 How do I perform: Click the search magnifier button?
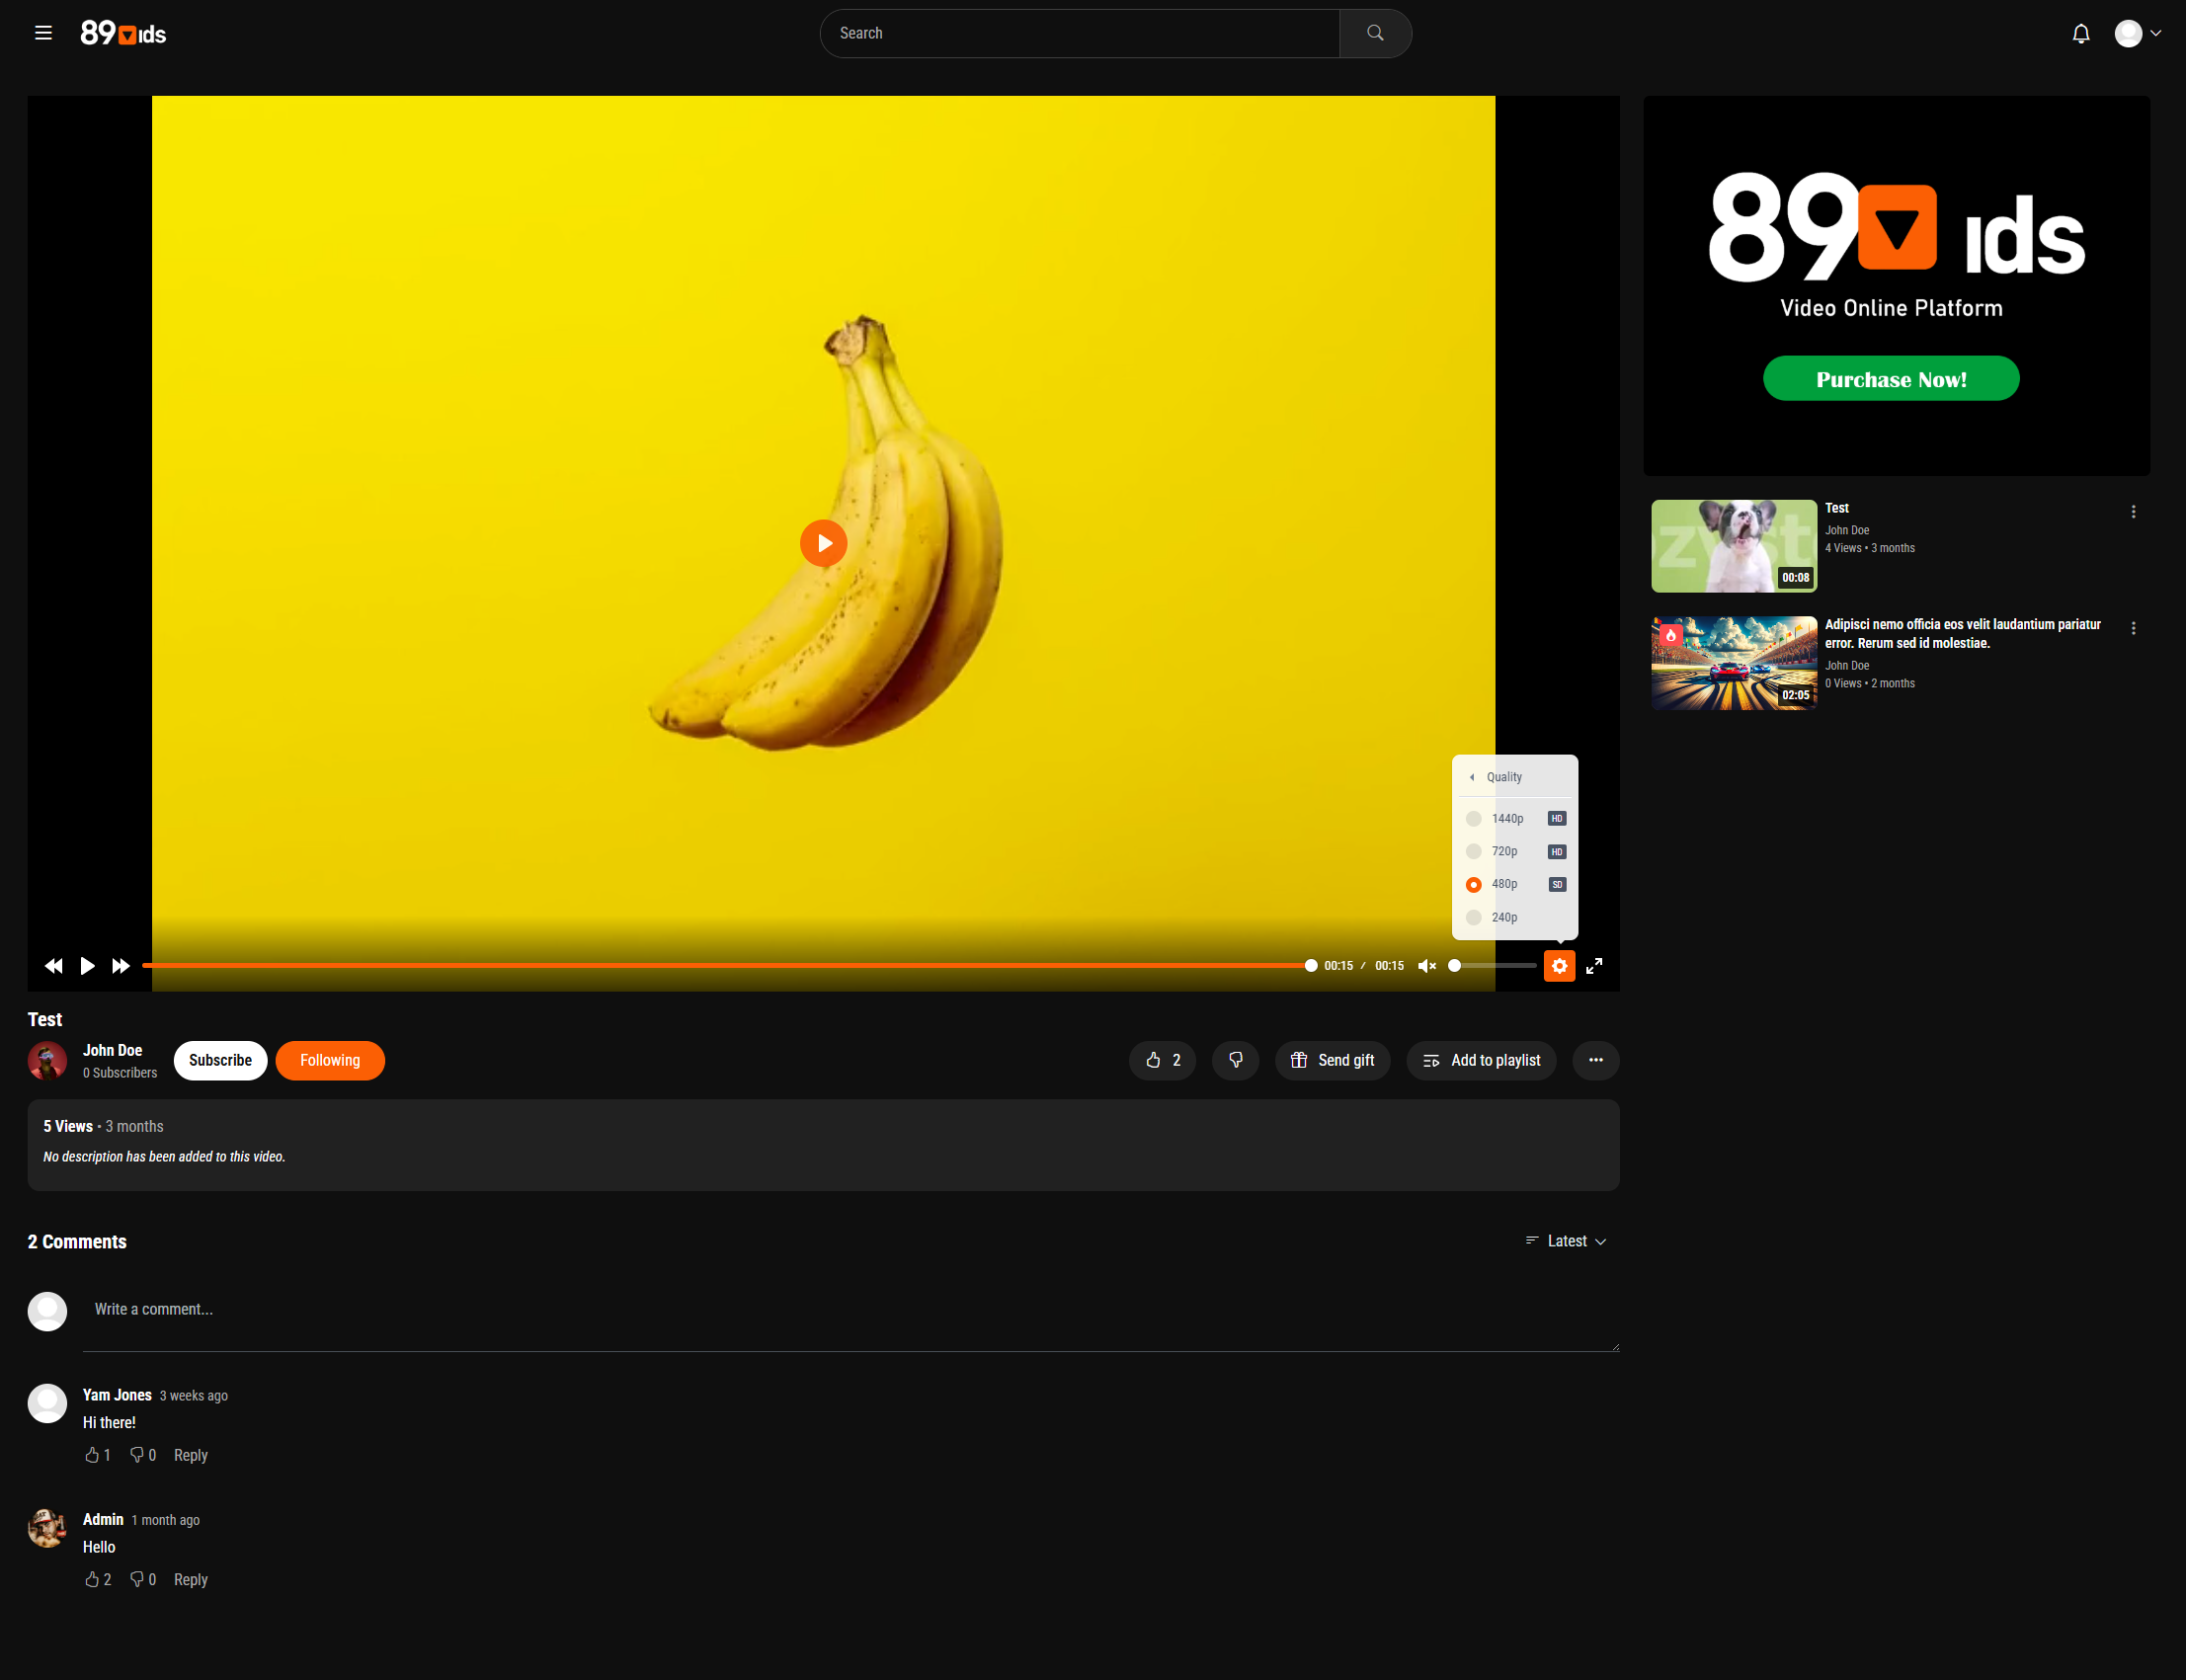pyautogui.click(x=1375, y=33)
